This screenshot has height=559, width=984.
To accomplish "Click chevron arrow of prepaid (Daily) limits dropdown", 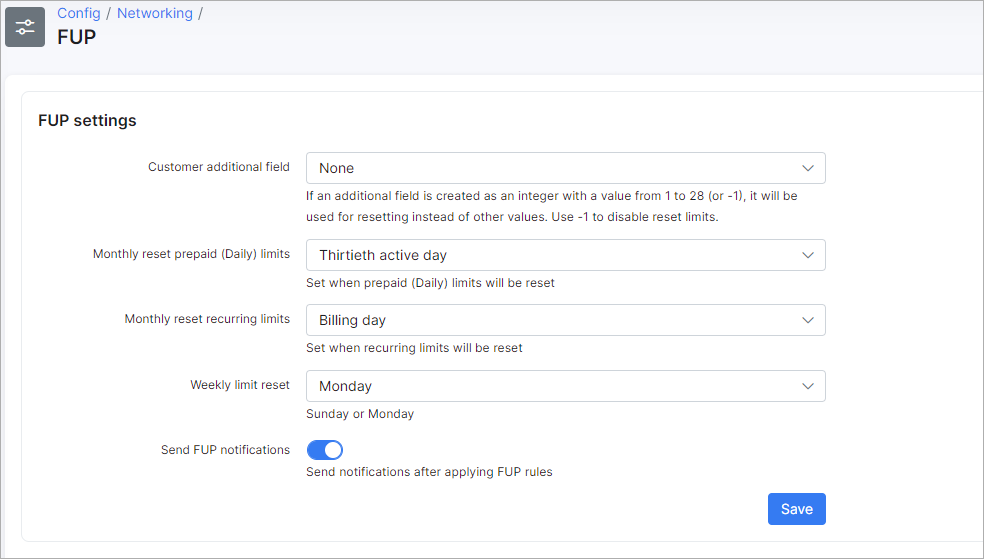I will (x=808, y=255).
